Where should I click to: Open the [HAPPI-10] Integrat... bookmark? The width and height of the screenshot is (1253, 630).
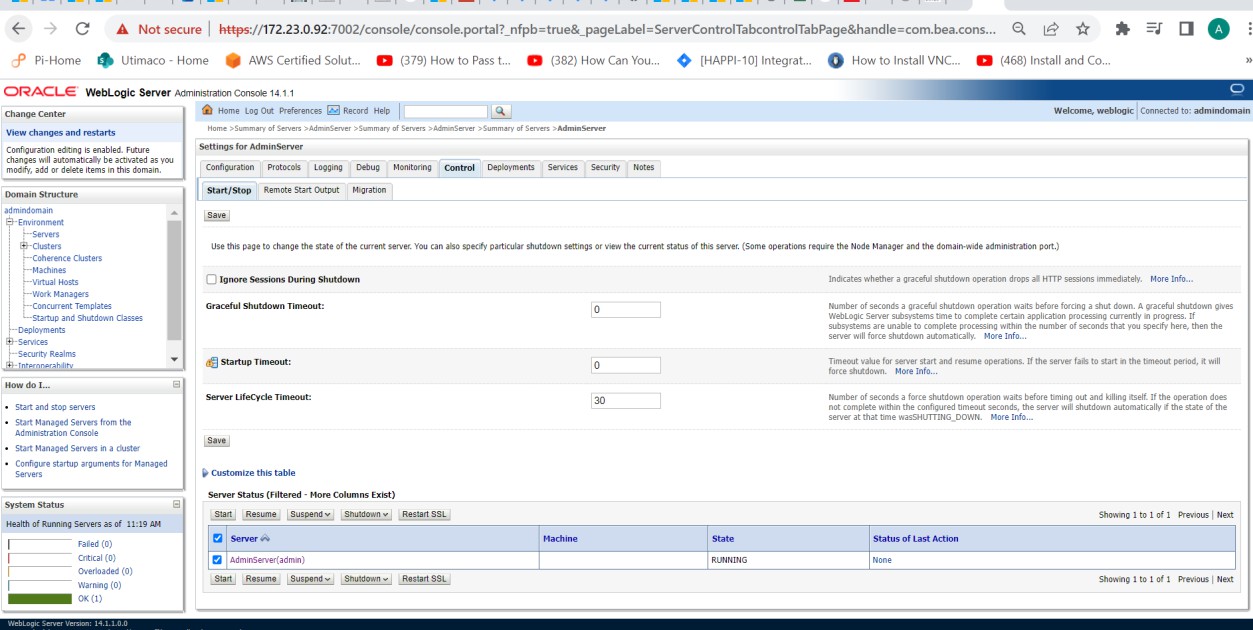[744, 60]
